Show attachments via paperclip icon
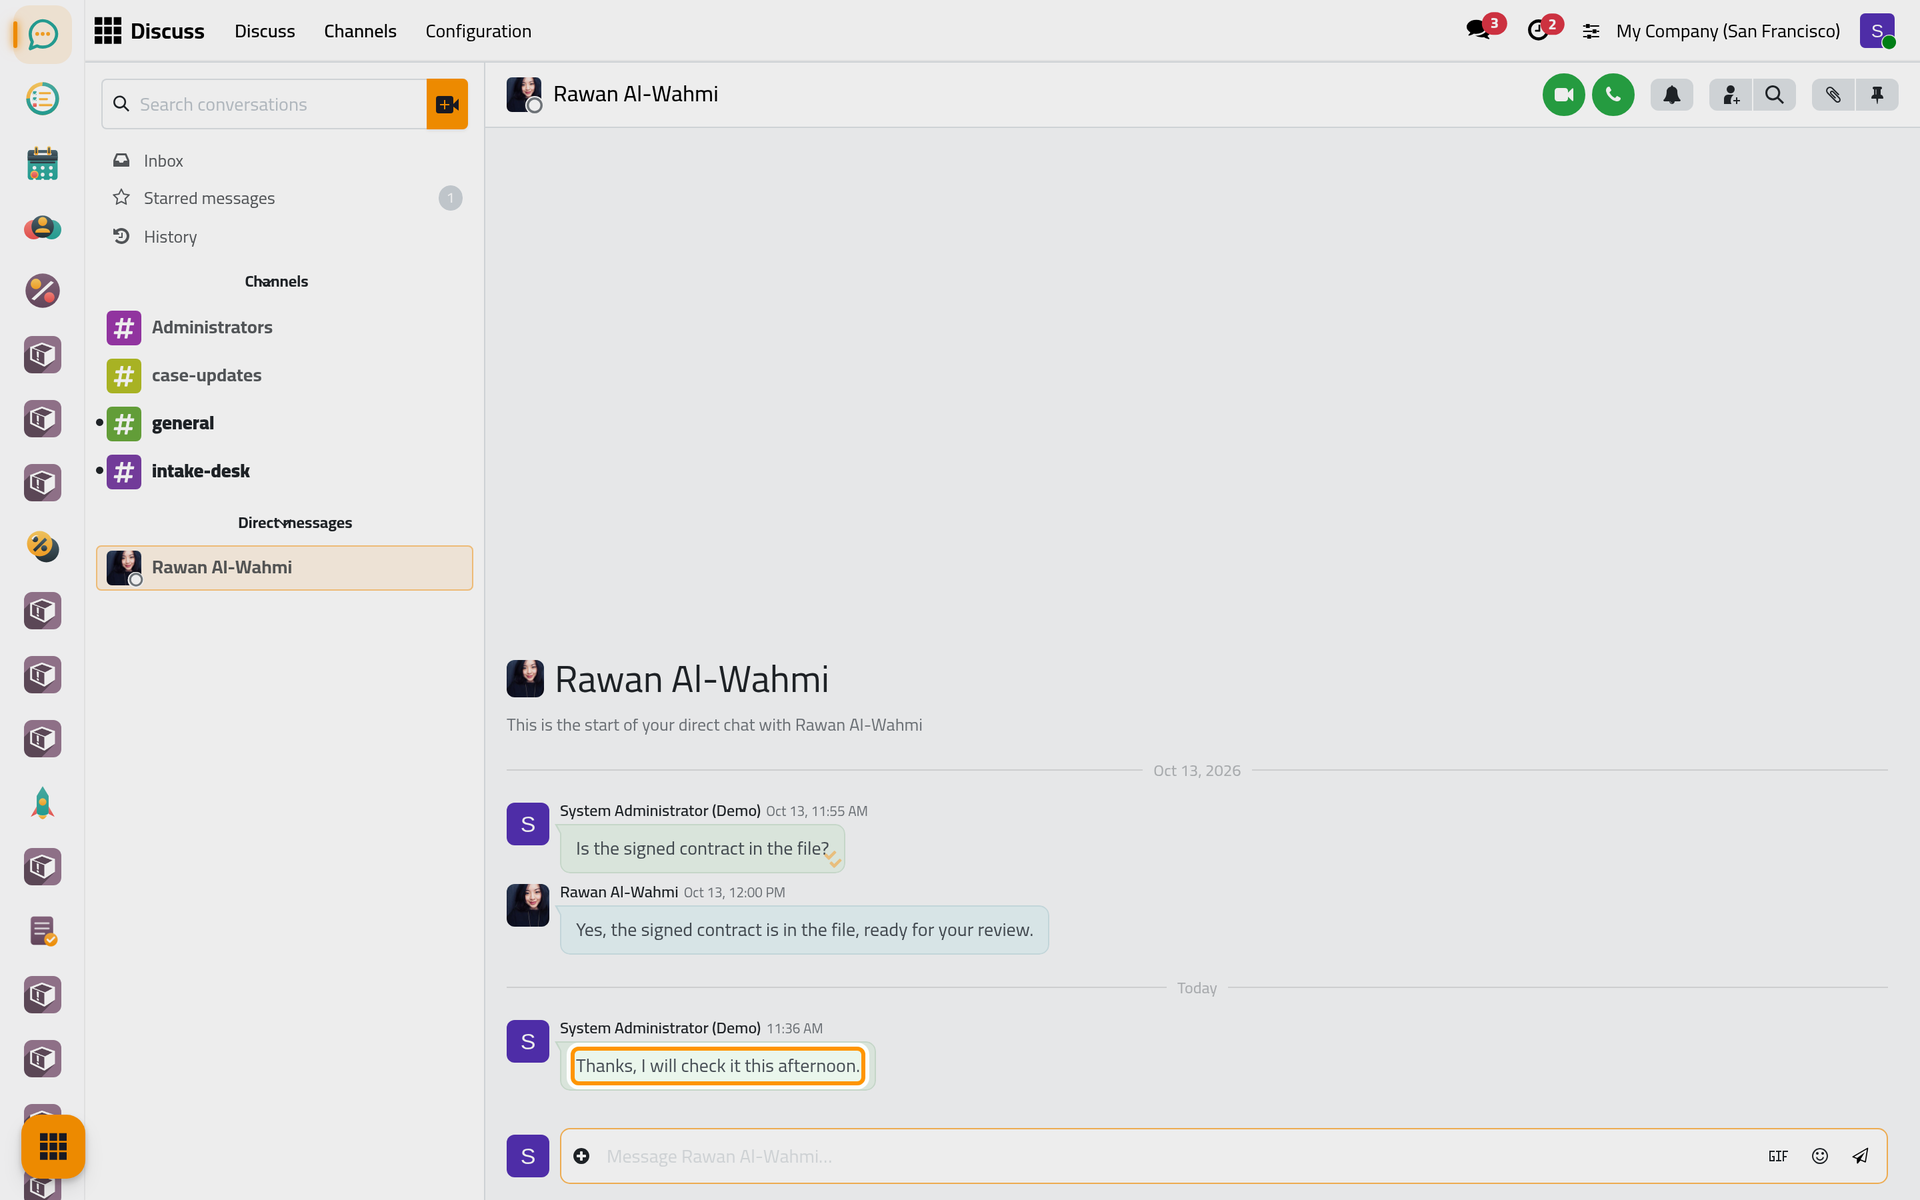Image resolution: width=1920 pixels, height=1200 pixels. [1833, 95]
